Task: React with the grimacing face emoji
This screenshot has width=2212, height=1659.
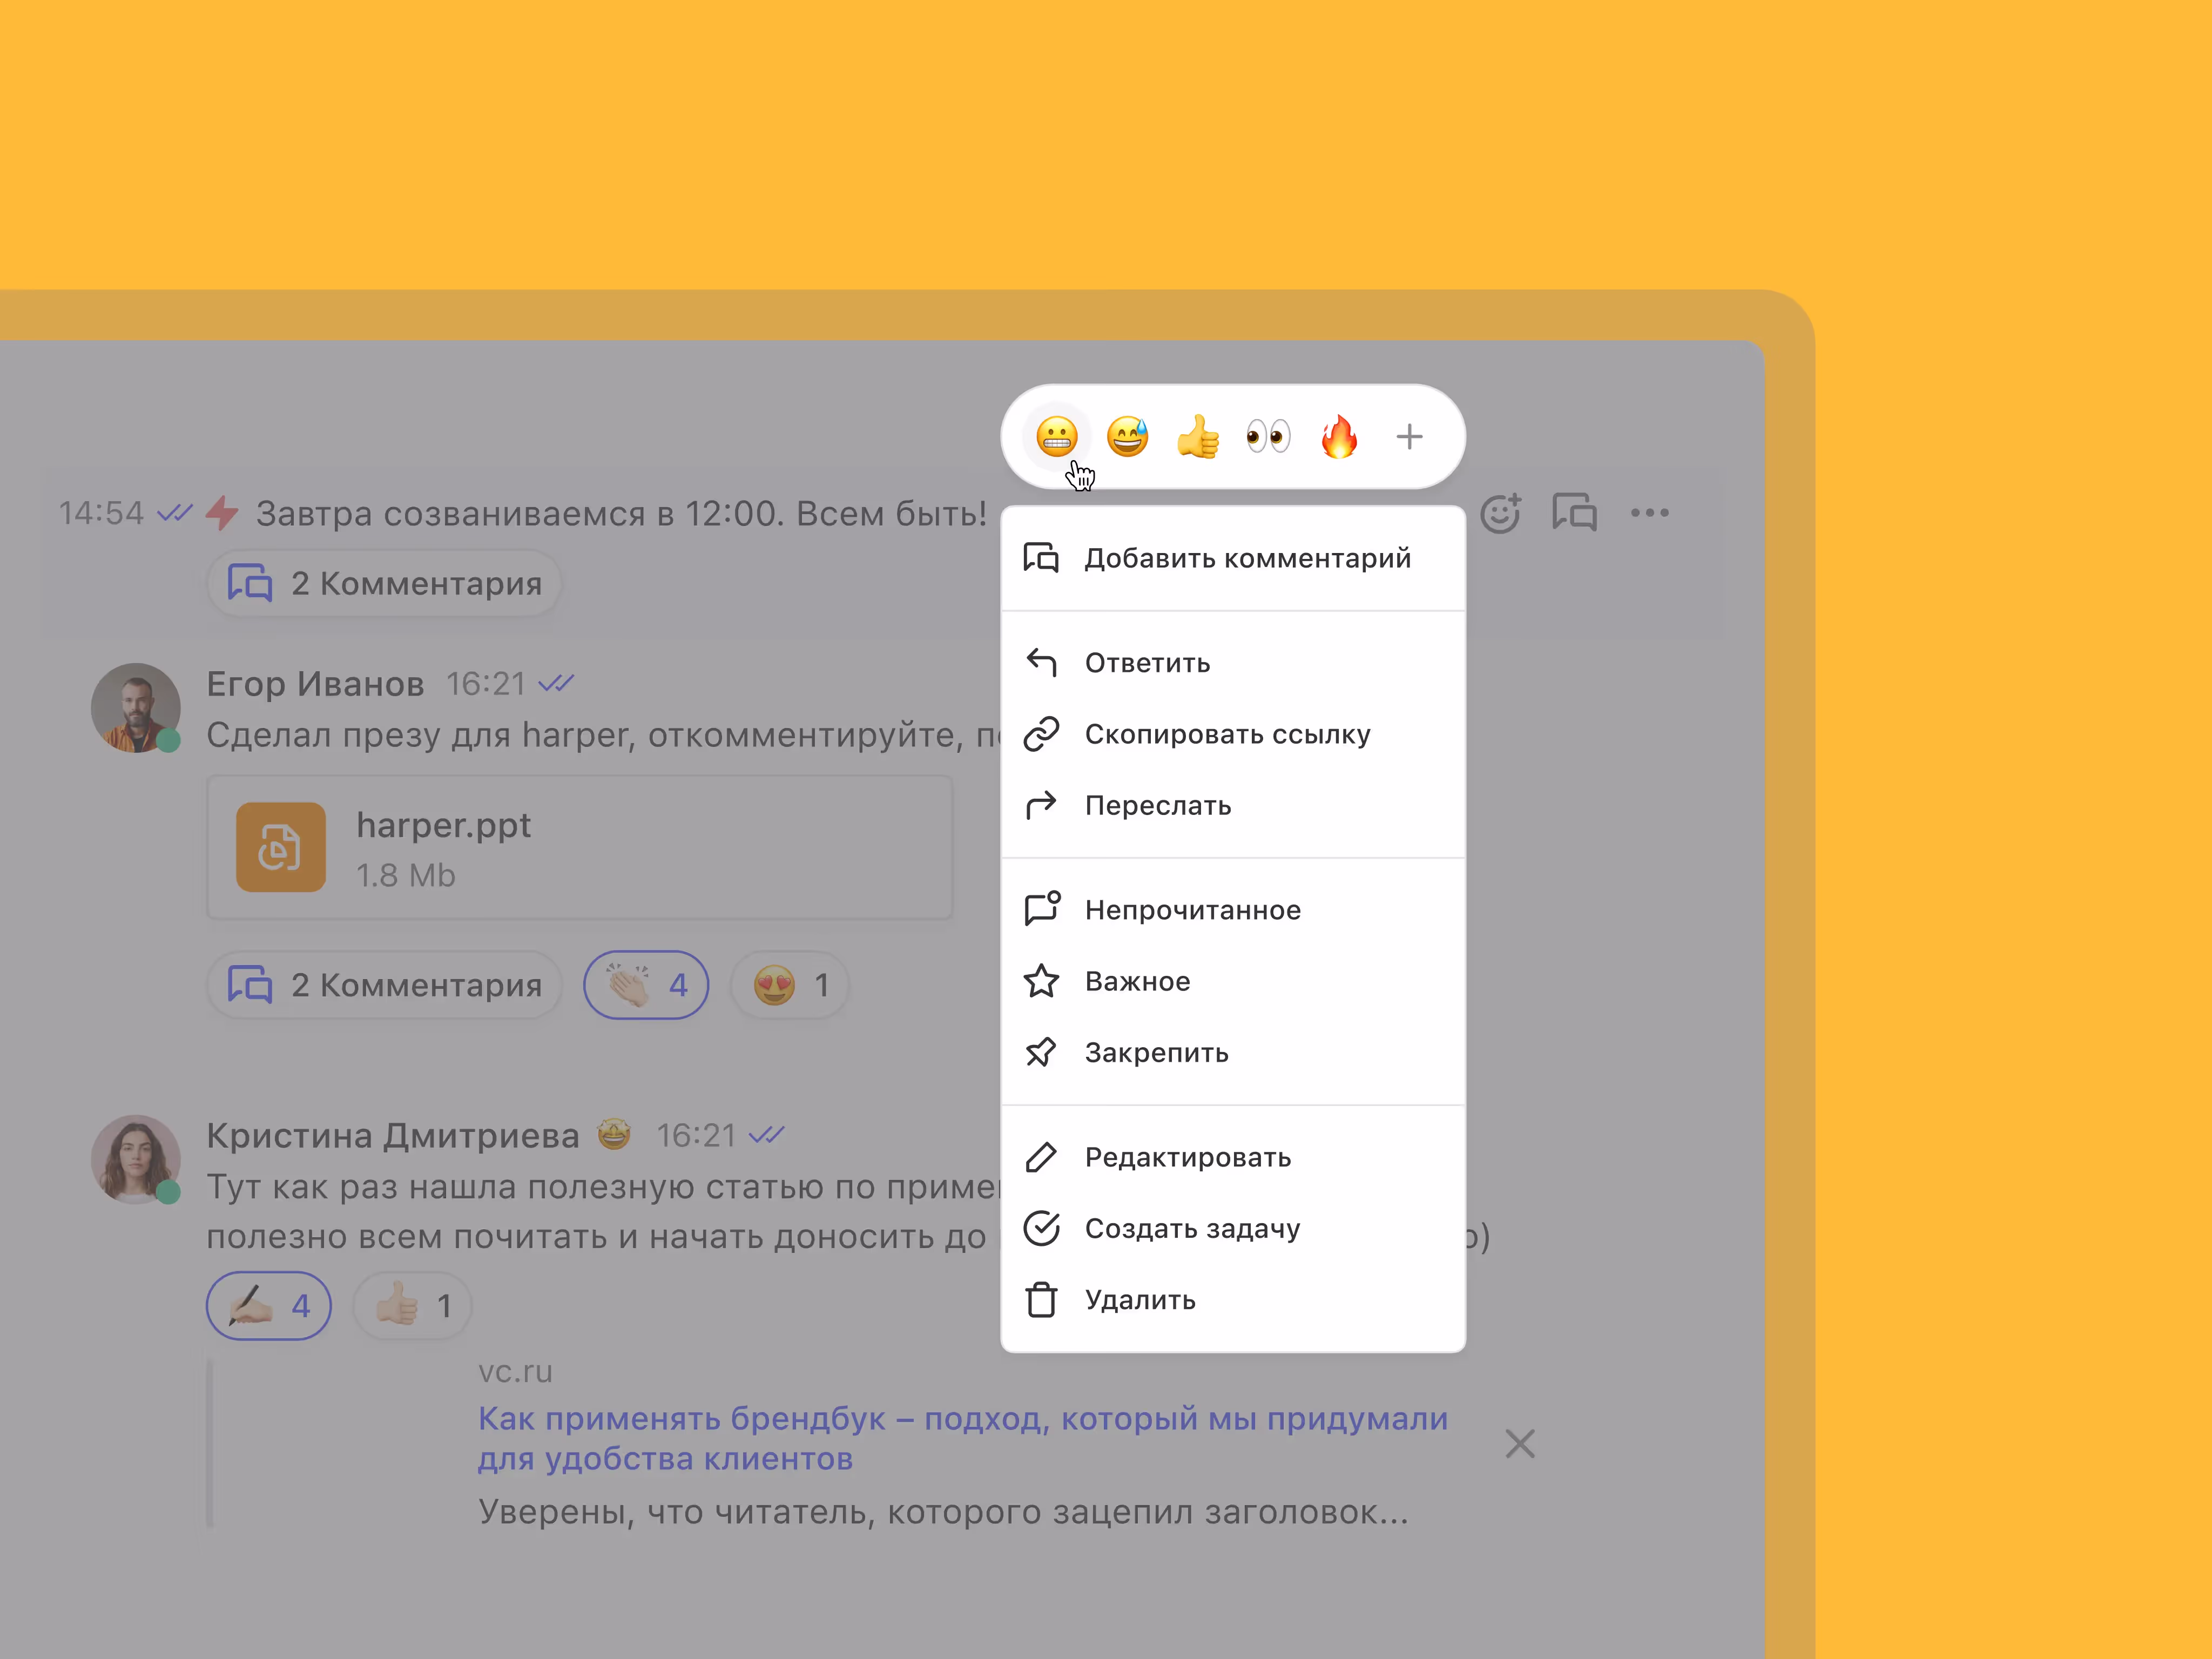Action: (1056, 437)
